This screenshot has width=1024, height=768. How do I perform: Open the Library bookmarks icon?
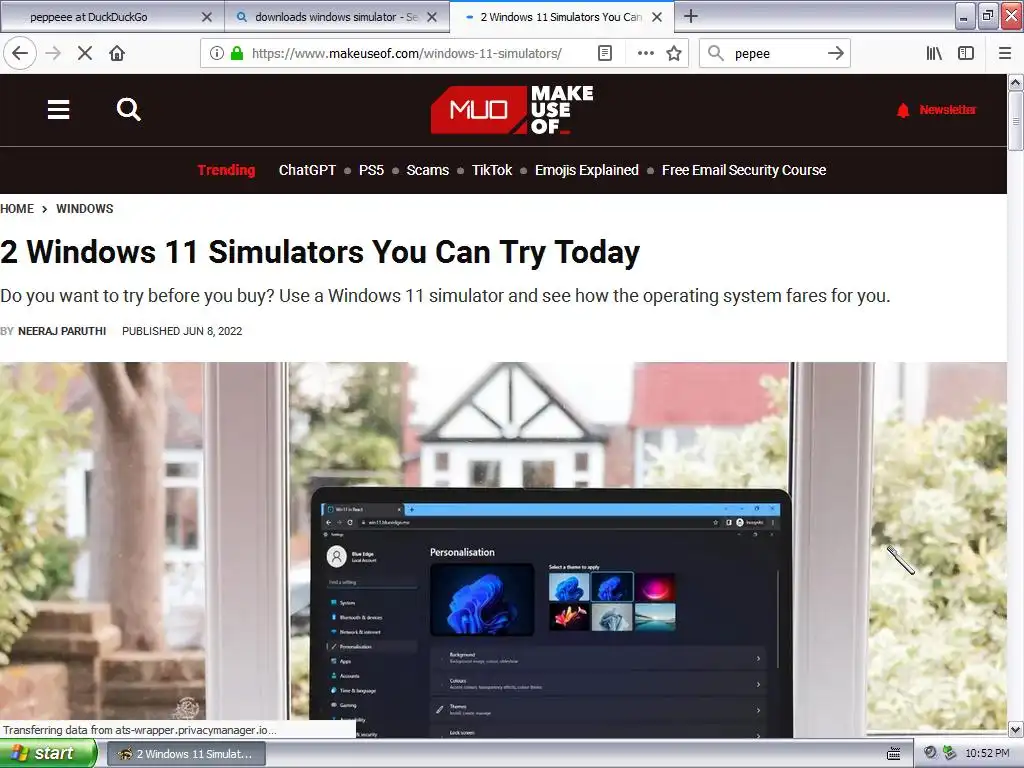point(934,53)
